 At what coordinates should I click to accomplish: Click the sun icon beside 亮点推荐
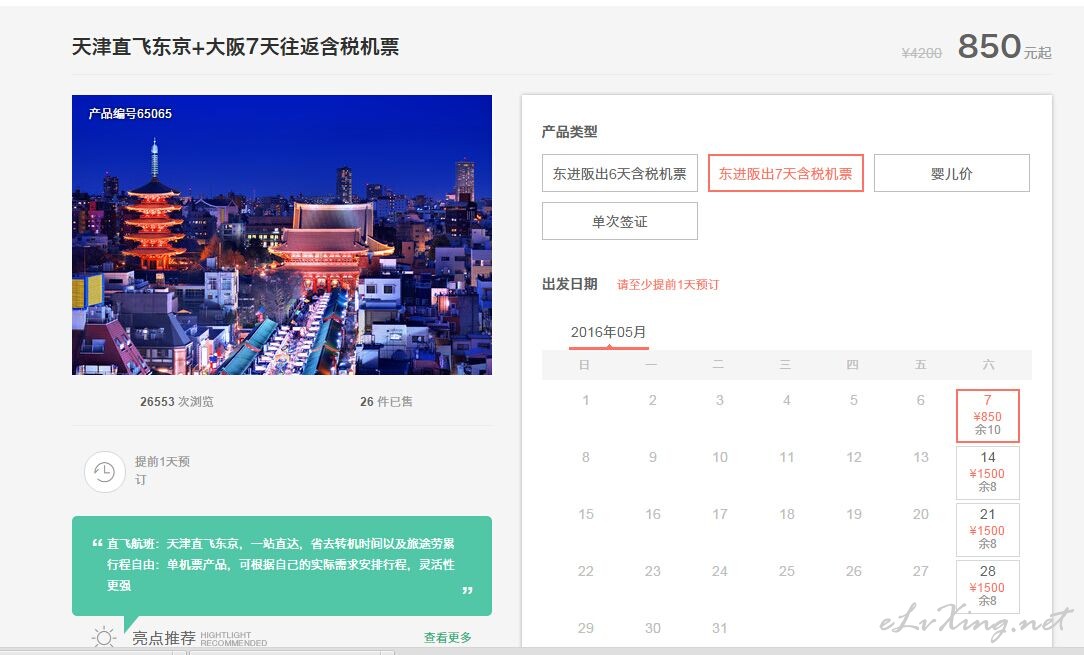point(104,637)
